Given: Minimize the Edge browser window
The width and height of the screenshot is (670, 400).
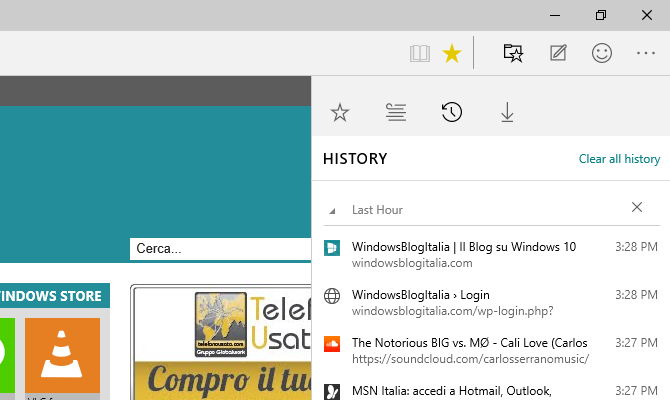Looking at the screenshot, I should [x=555, y=15].
